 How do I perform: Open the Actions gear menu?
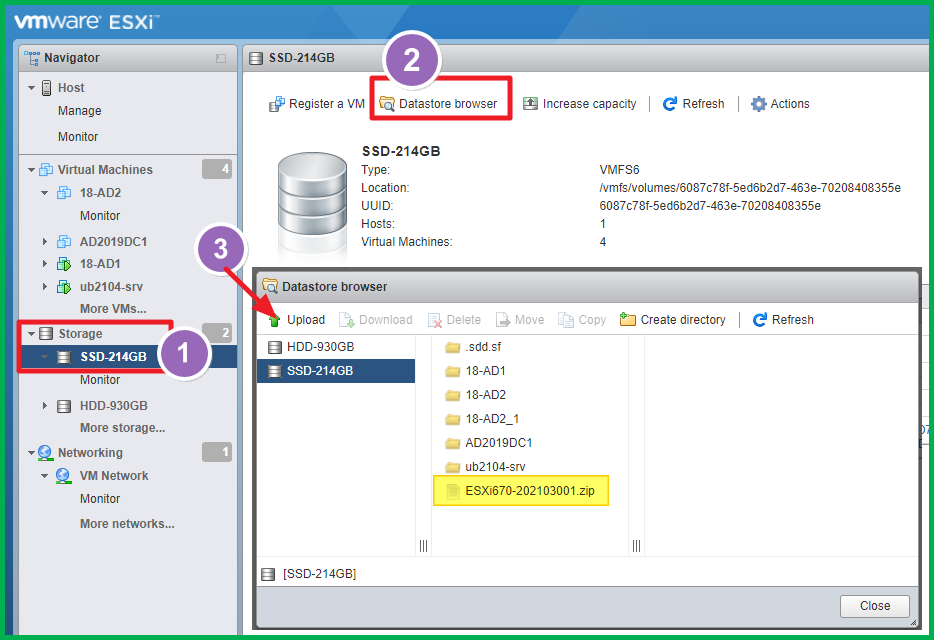(780, 104)
